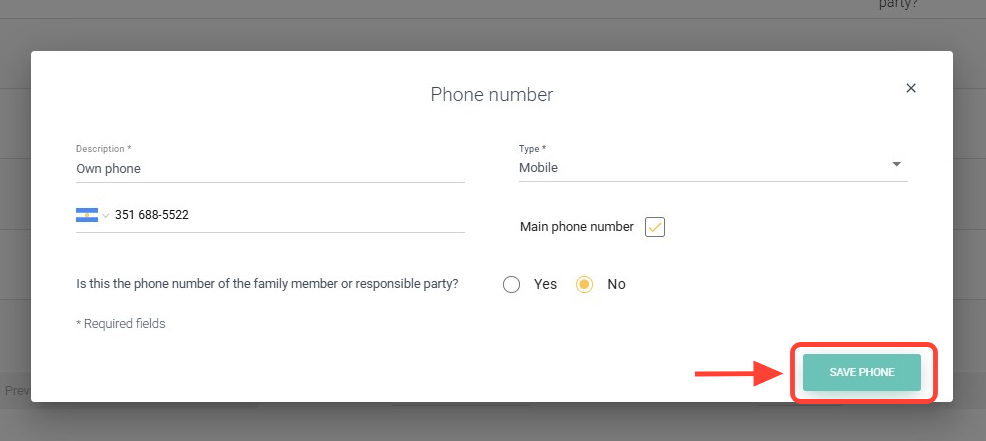Select the Yes radio button
This screenshot has height=441, width=986.
coord(512,284)
